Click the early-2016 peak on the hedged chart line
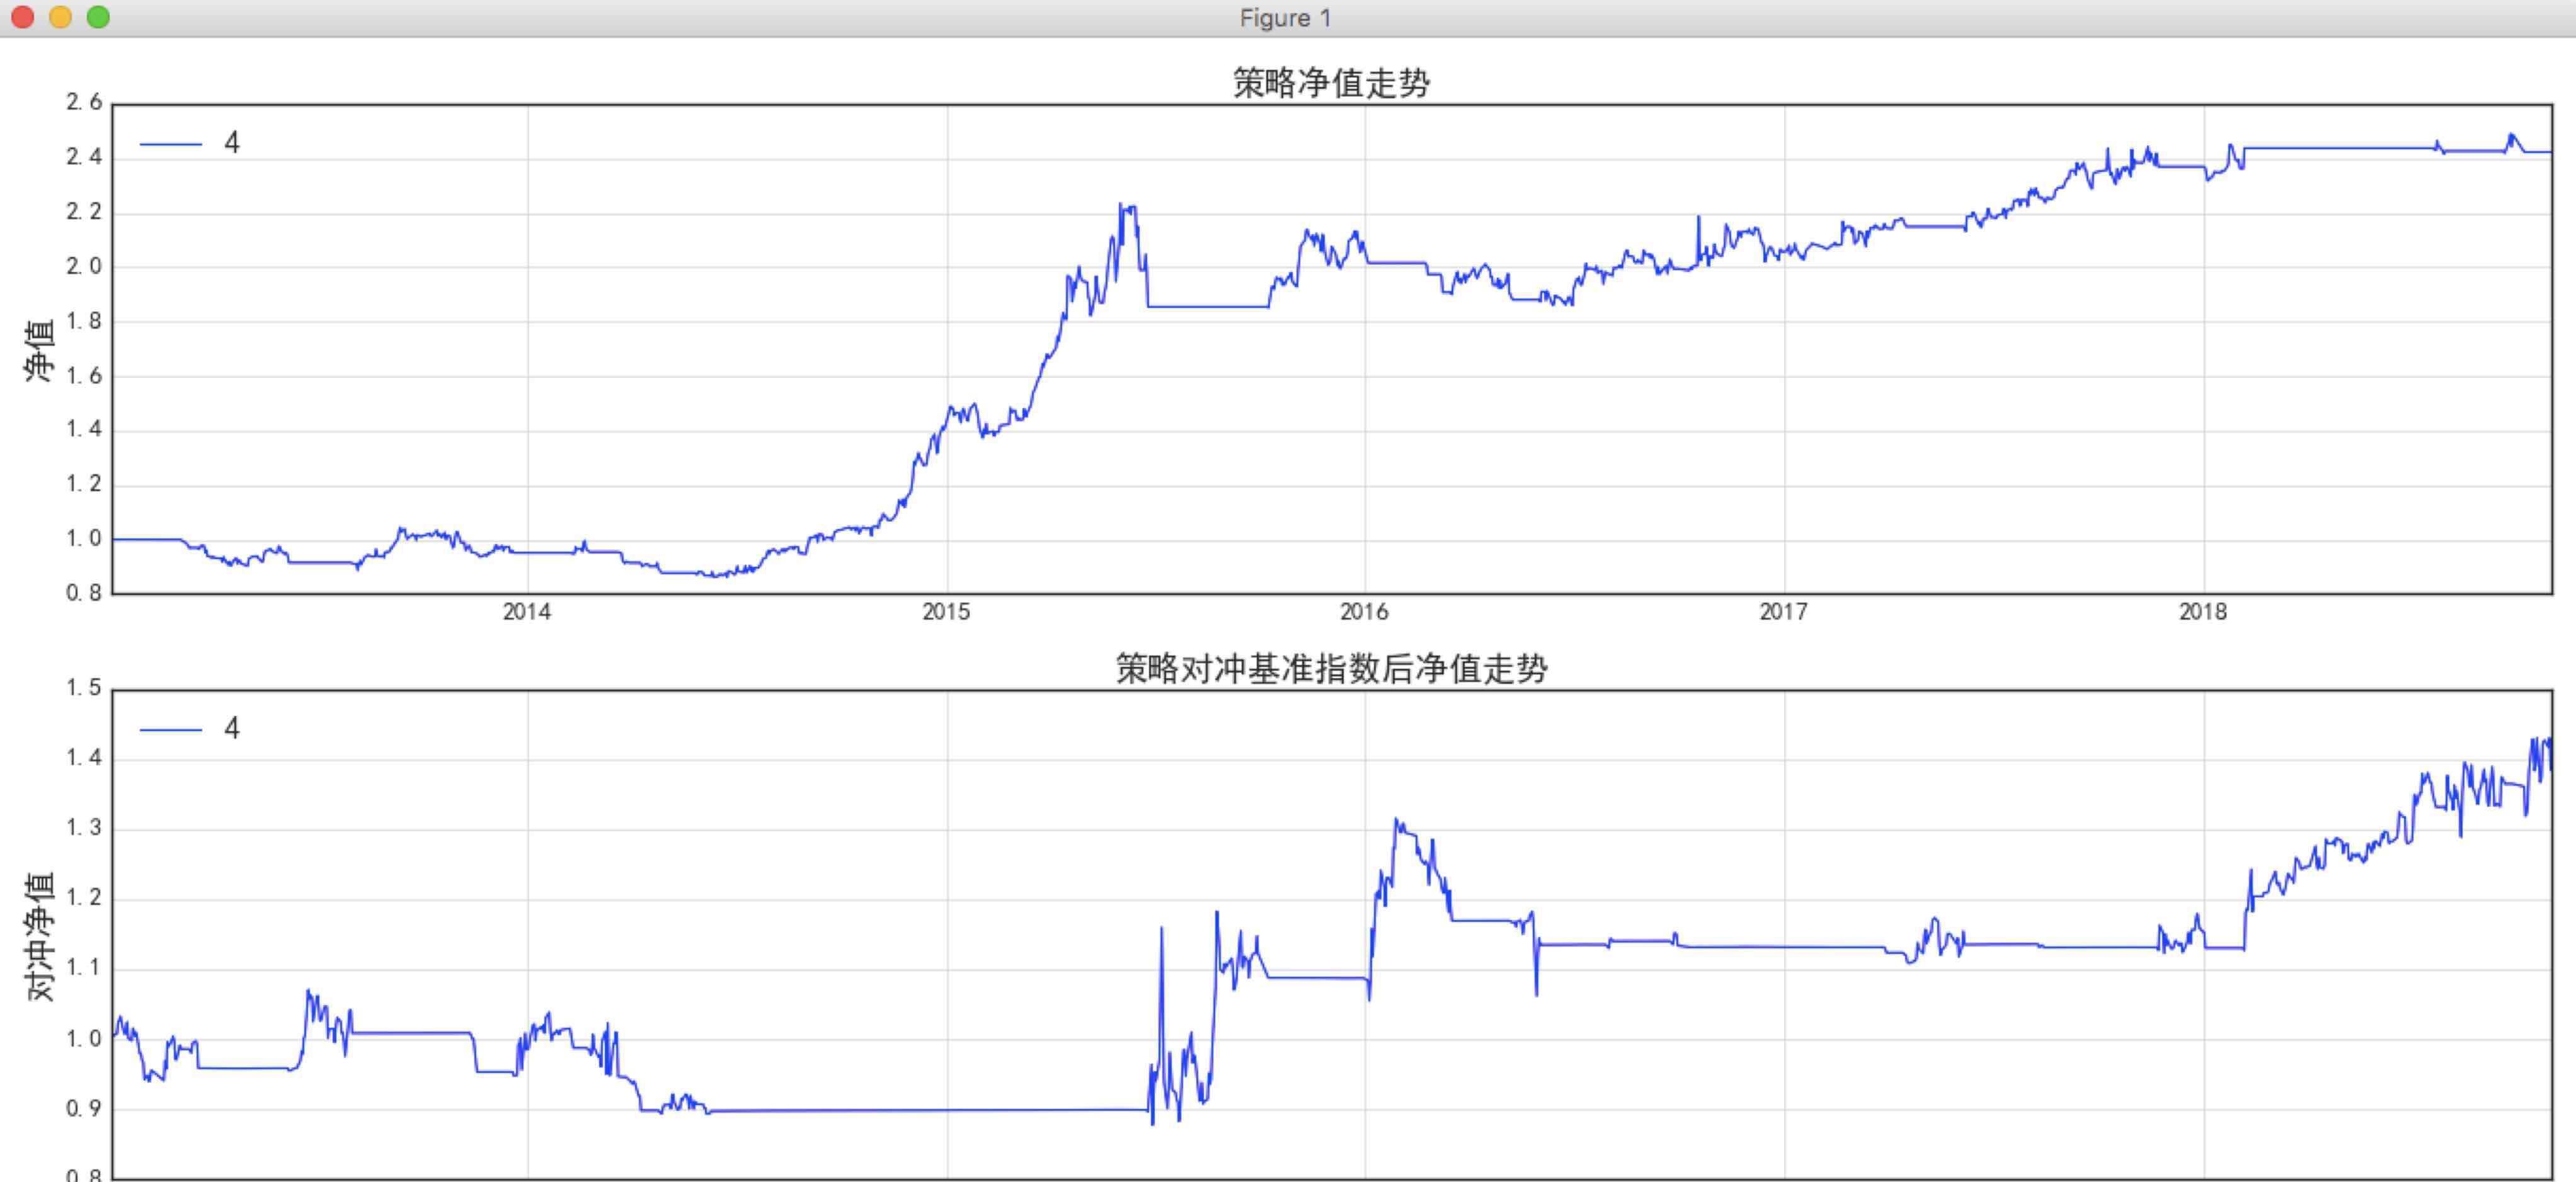Screen dimensions: 2576x1182 [x=1397, y=820]
